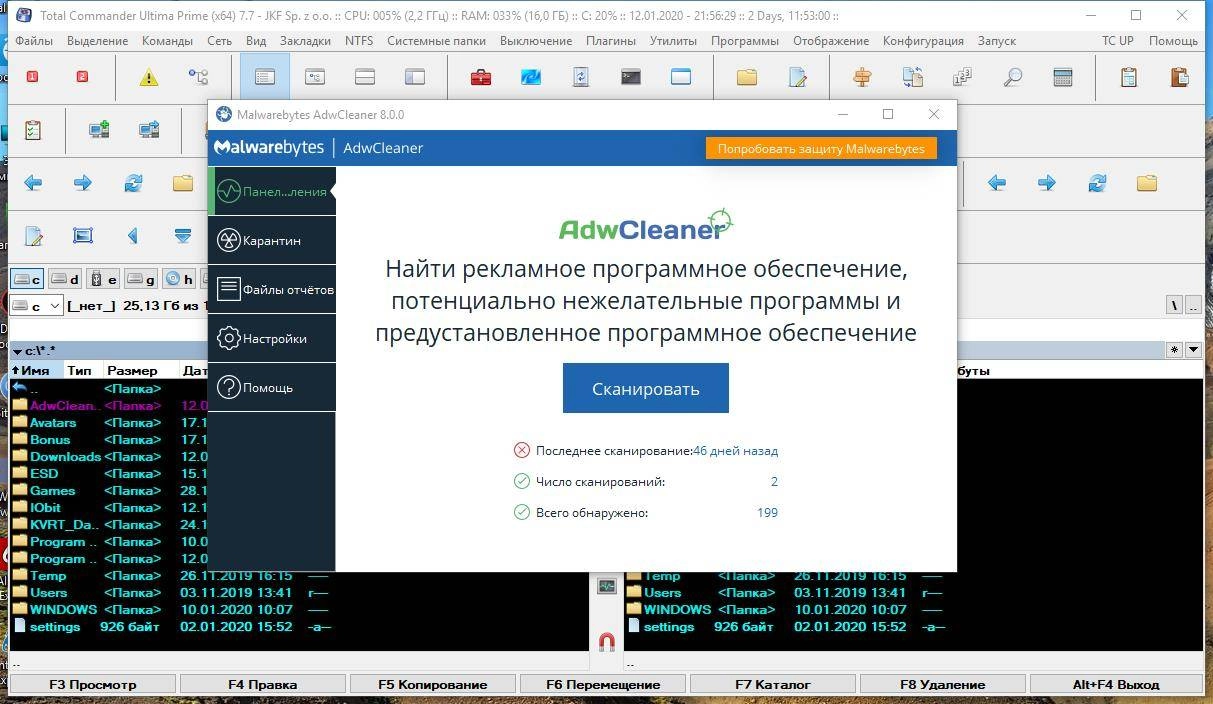This screenshot has height=704, width=1213.
Task: Open right panel favorites asterisk button
Action: (1175, 350)
